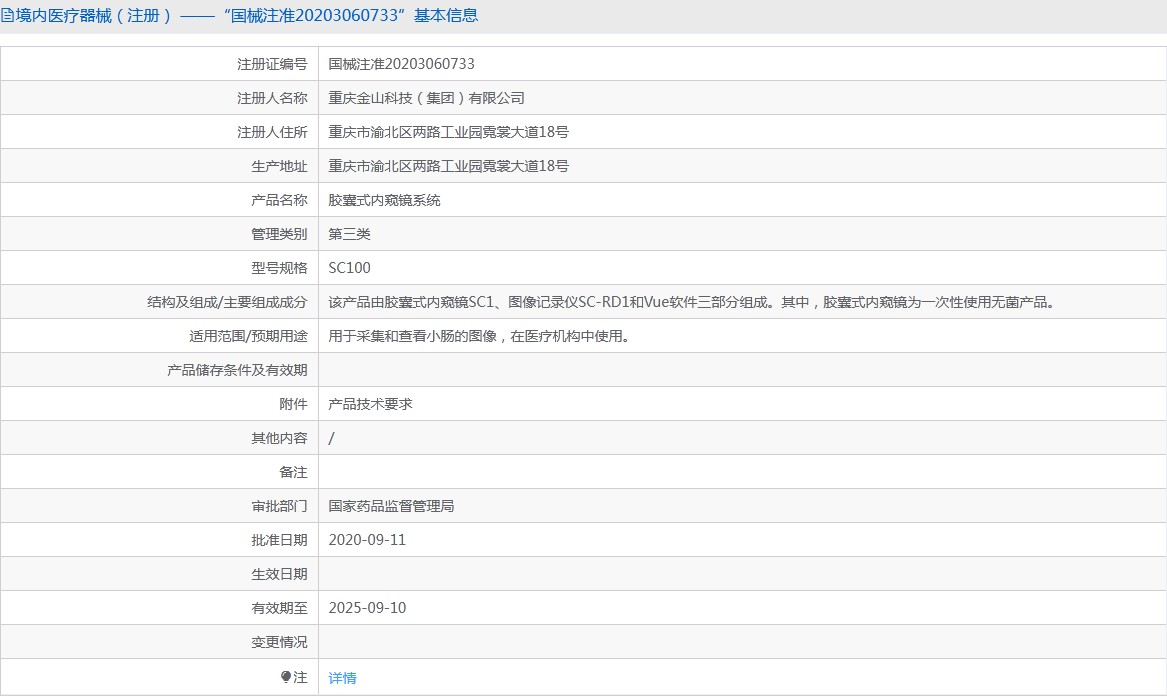Select management class 第三类
The width and height of the screenshot is (1167, 699).
349,234
